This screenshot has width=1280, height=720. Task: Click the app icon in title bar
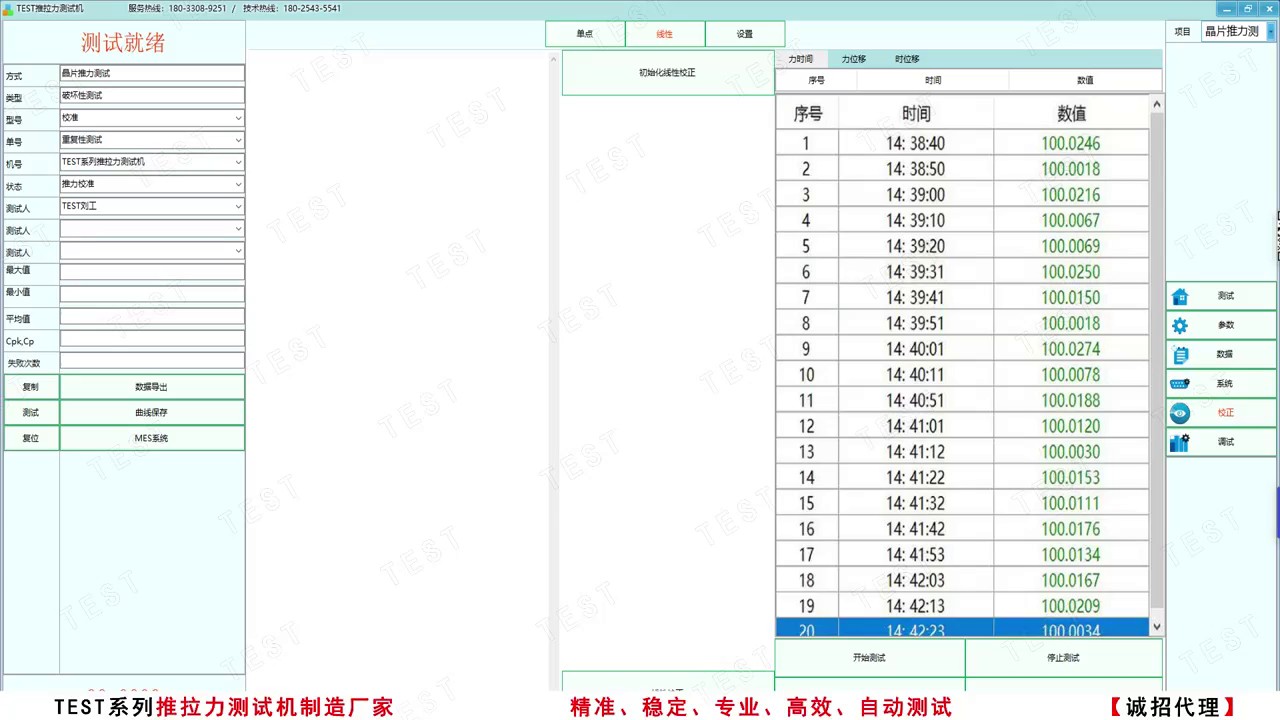(x=8, y=8)
